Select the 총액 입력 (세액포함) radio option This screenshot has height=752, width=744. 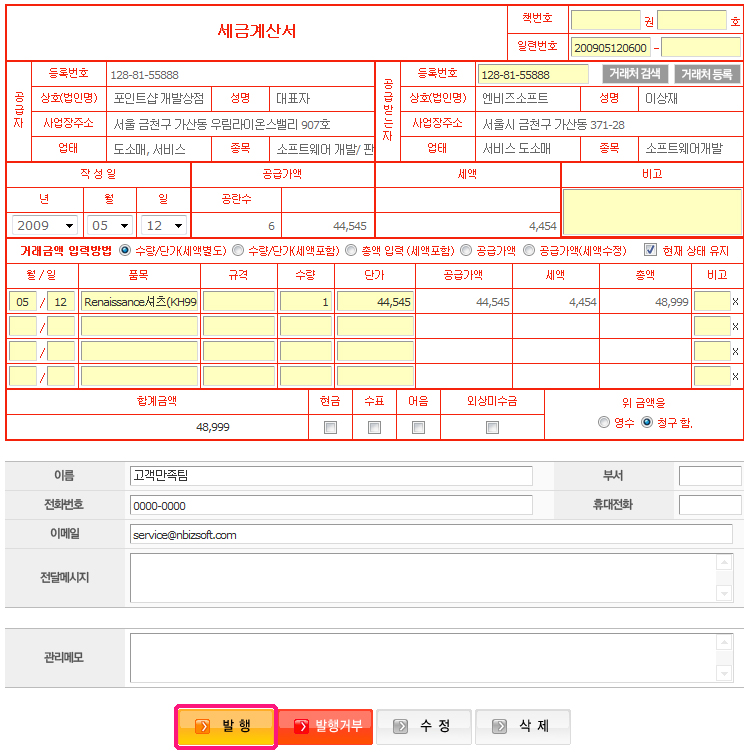(351, 250)
